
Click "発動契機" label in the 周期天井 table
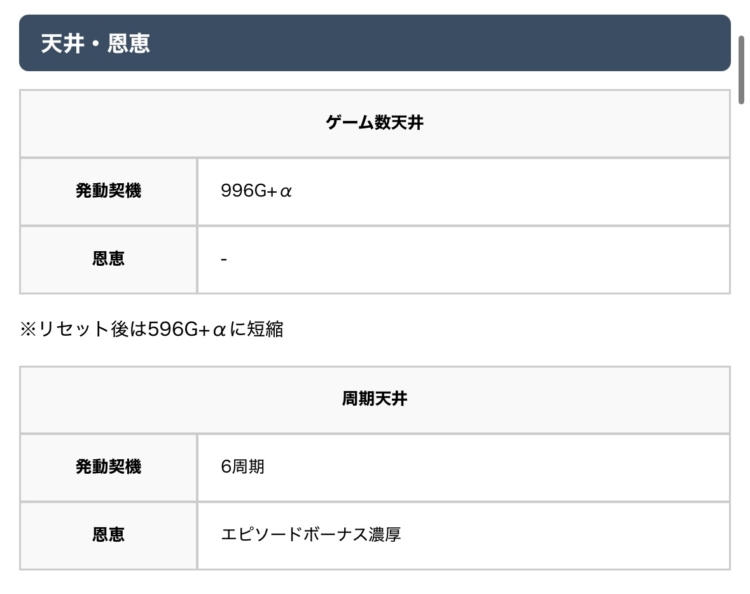point(108,467)
